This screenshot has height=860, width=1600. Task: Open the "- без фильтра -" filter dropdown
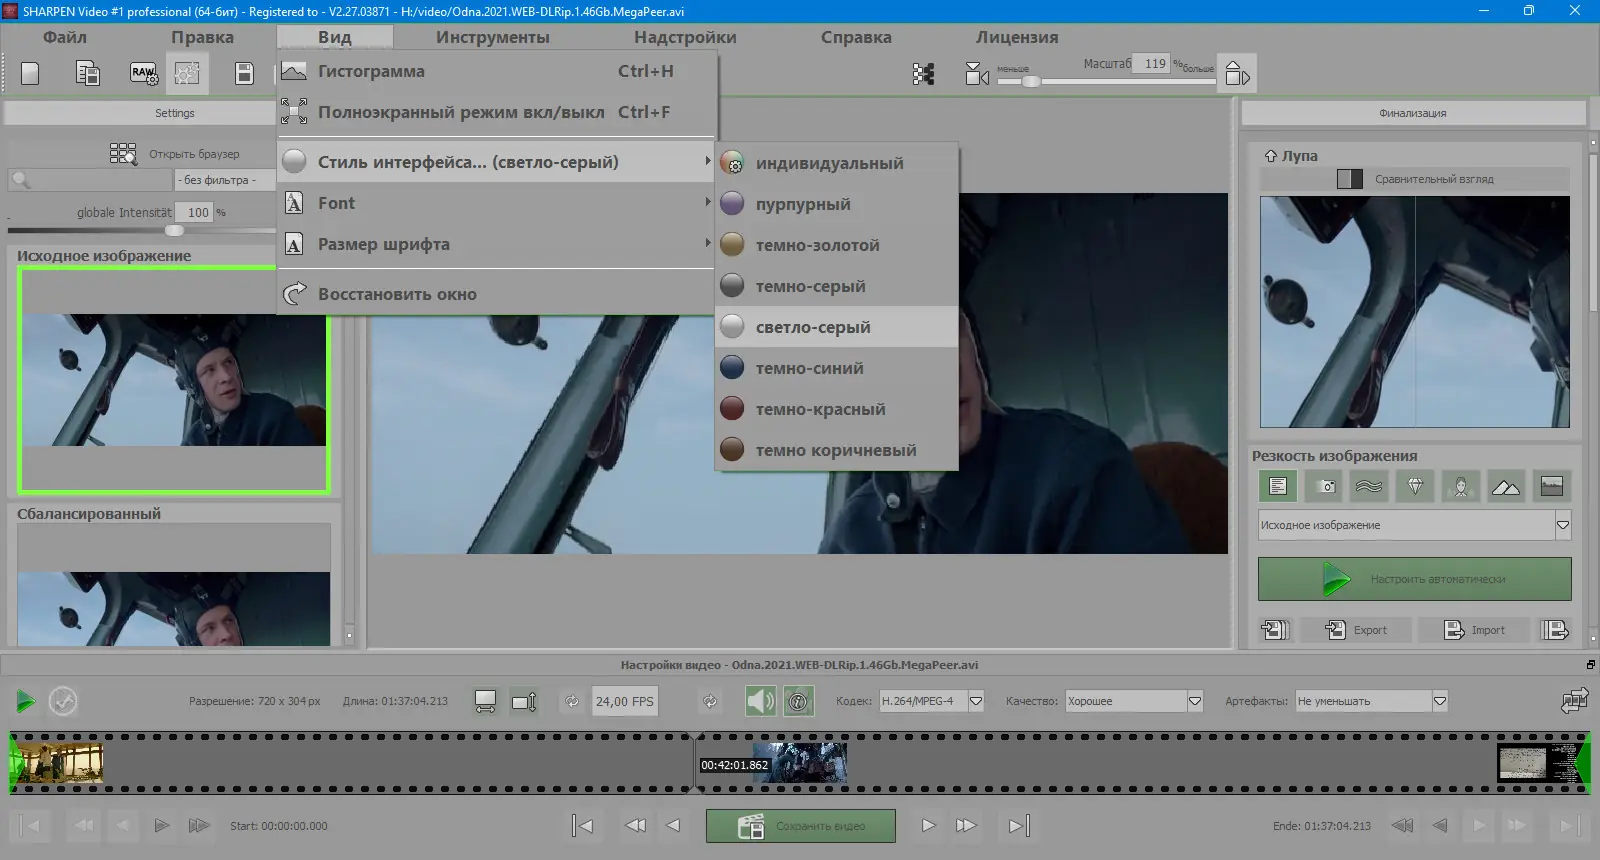[x=225, y=180]
